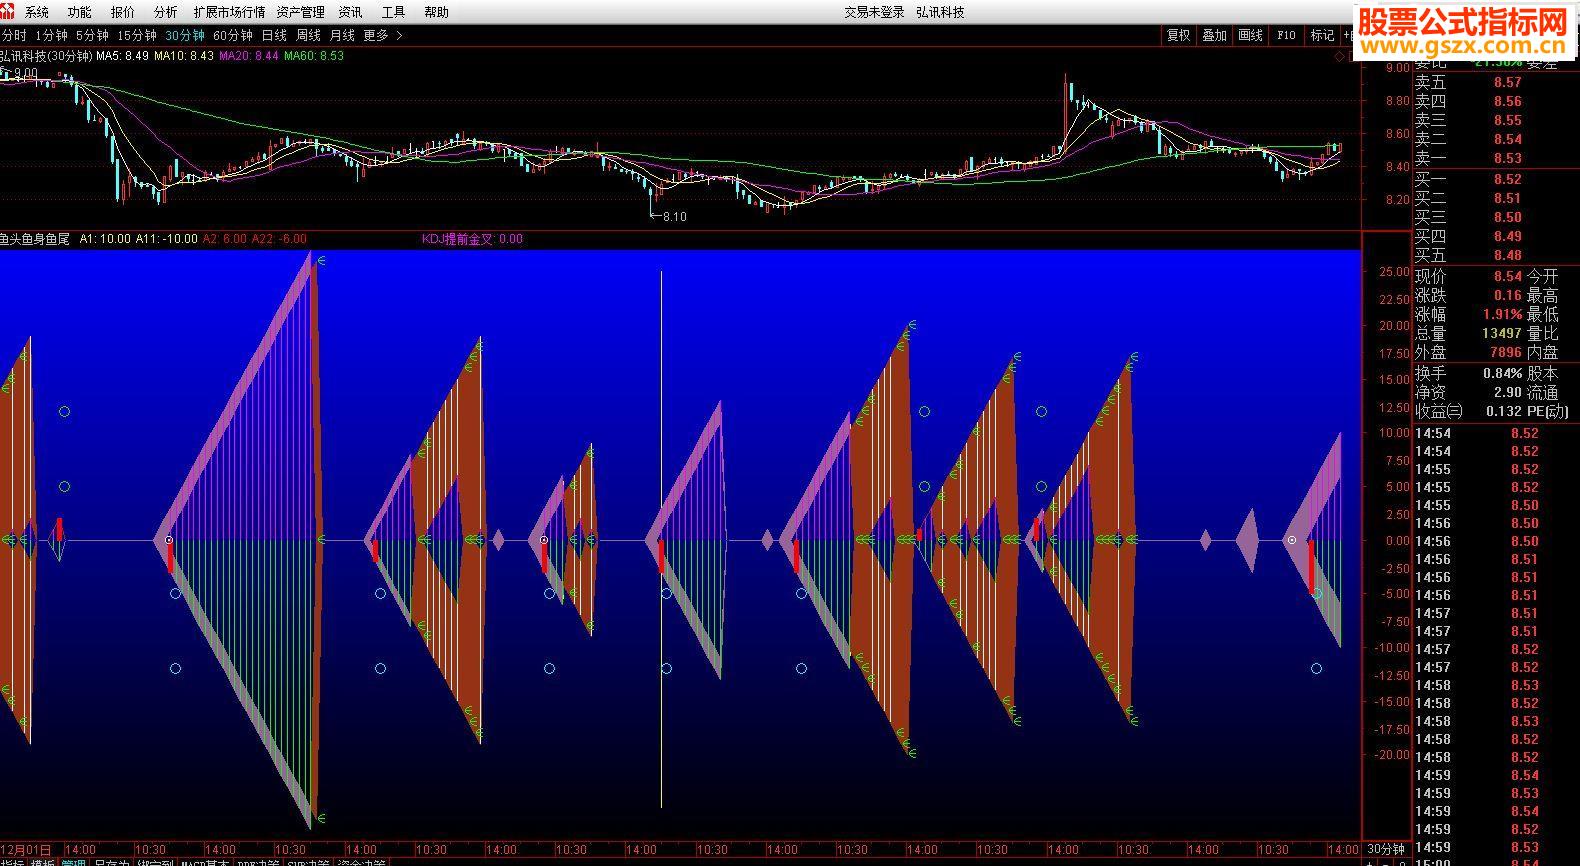Viewport: 1580px width, 866px height.
Task: Click the 买一 price 8.52
Action: tap(1508, 179)
